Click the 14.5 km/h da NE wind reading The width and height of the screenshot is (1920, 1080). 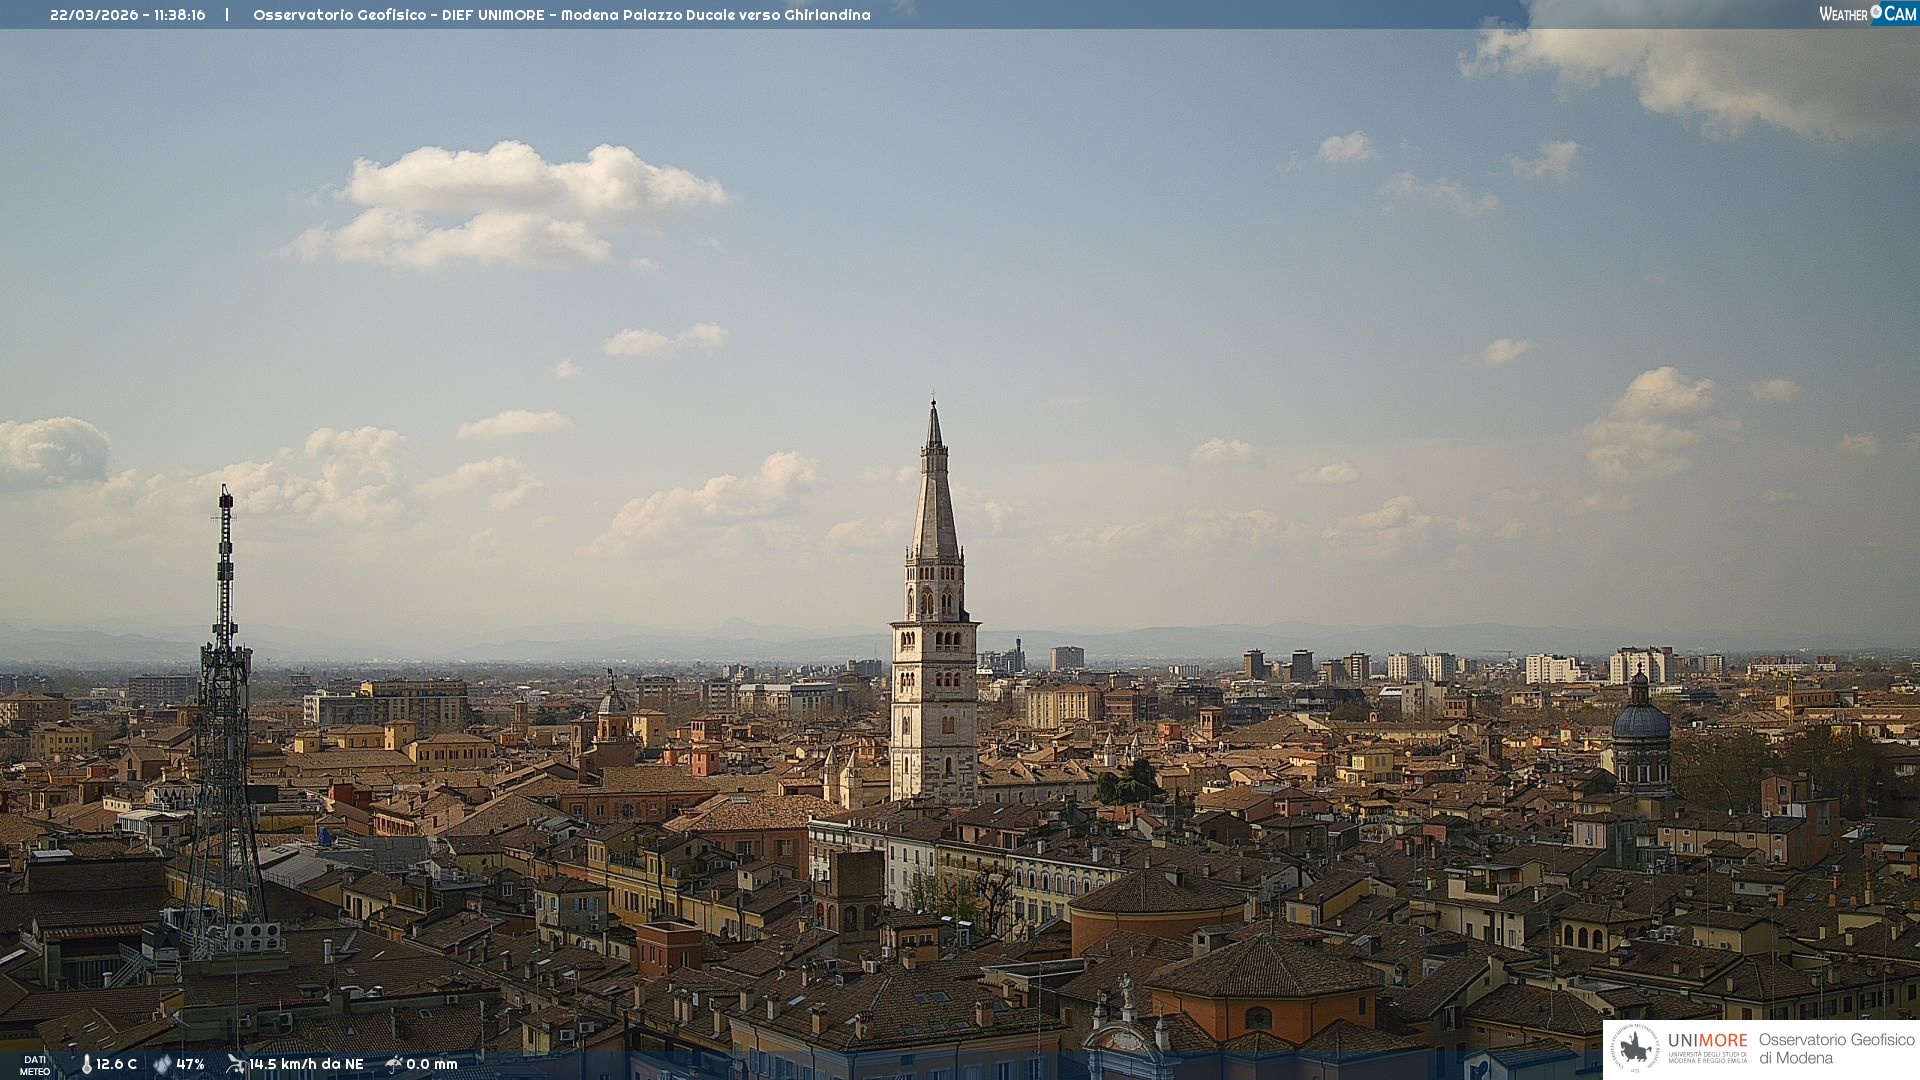click(x=306, y=1064)
